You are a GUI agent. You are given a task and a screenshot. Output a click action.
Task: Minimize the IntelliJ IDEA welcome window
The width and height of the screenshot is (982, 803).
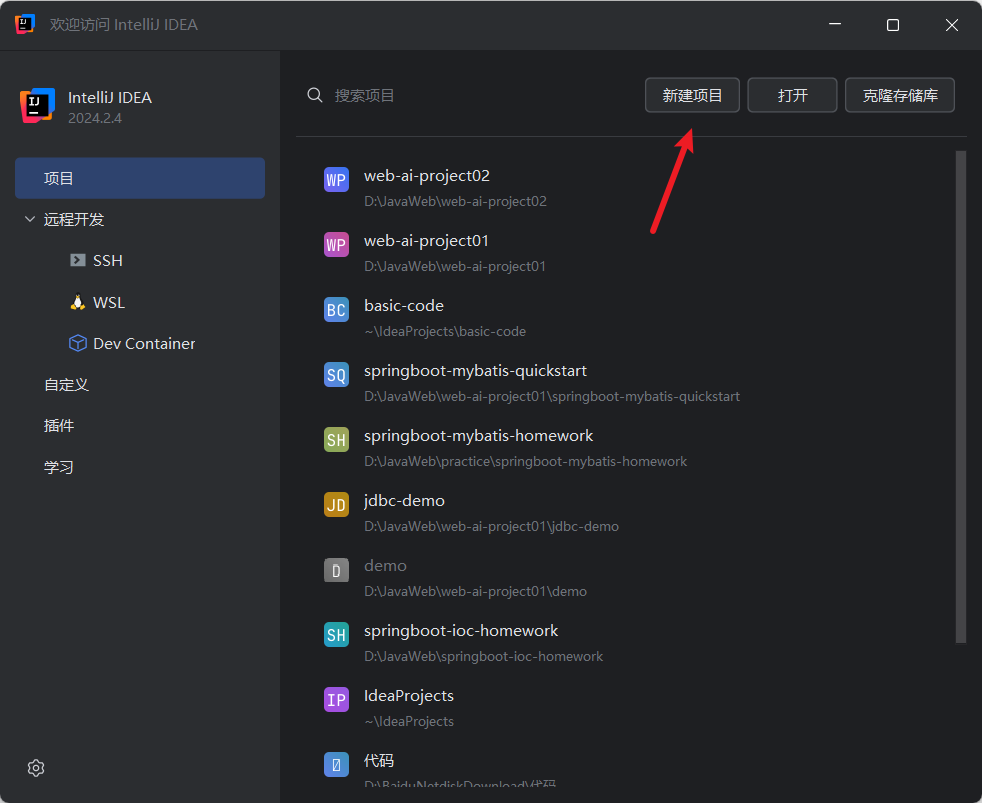point(835,24)
